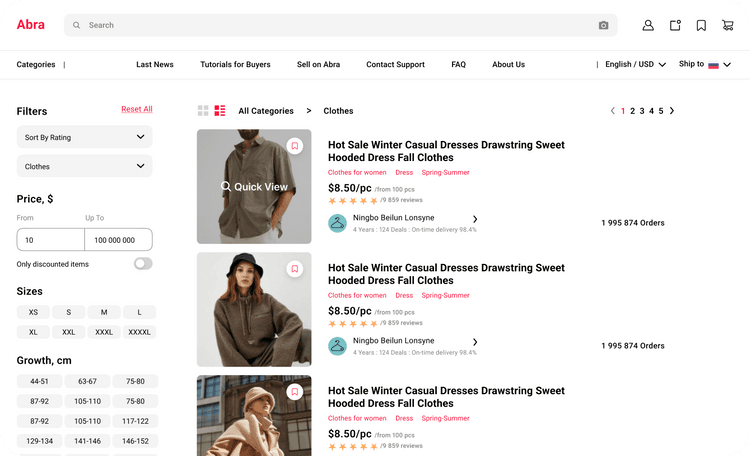Open FAQ page

click(458, 64)
